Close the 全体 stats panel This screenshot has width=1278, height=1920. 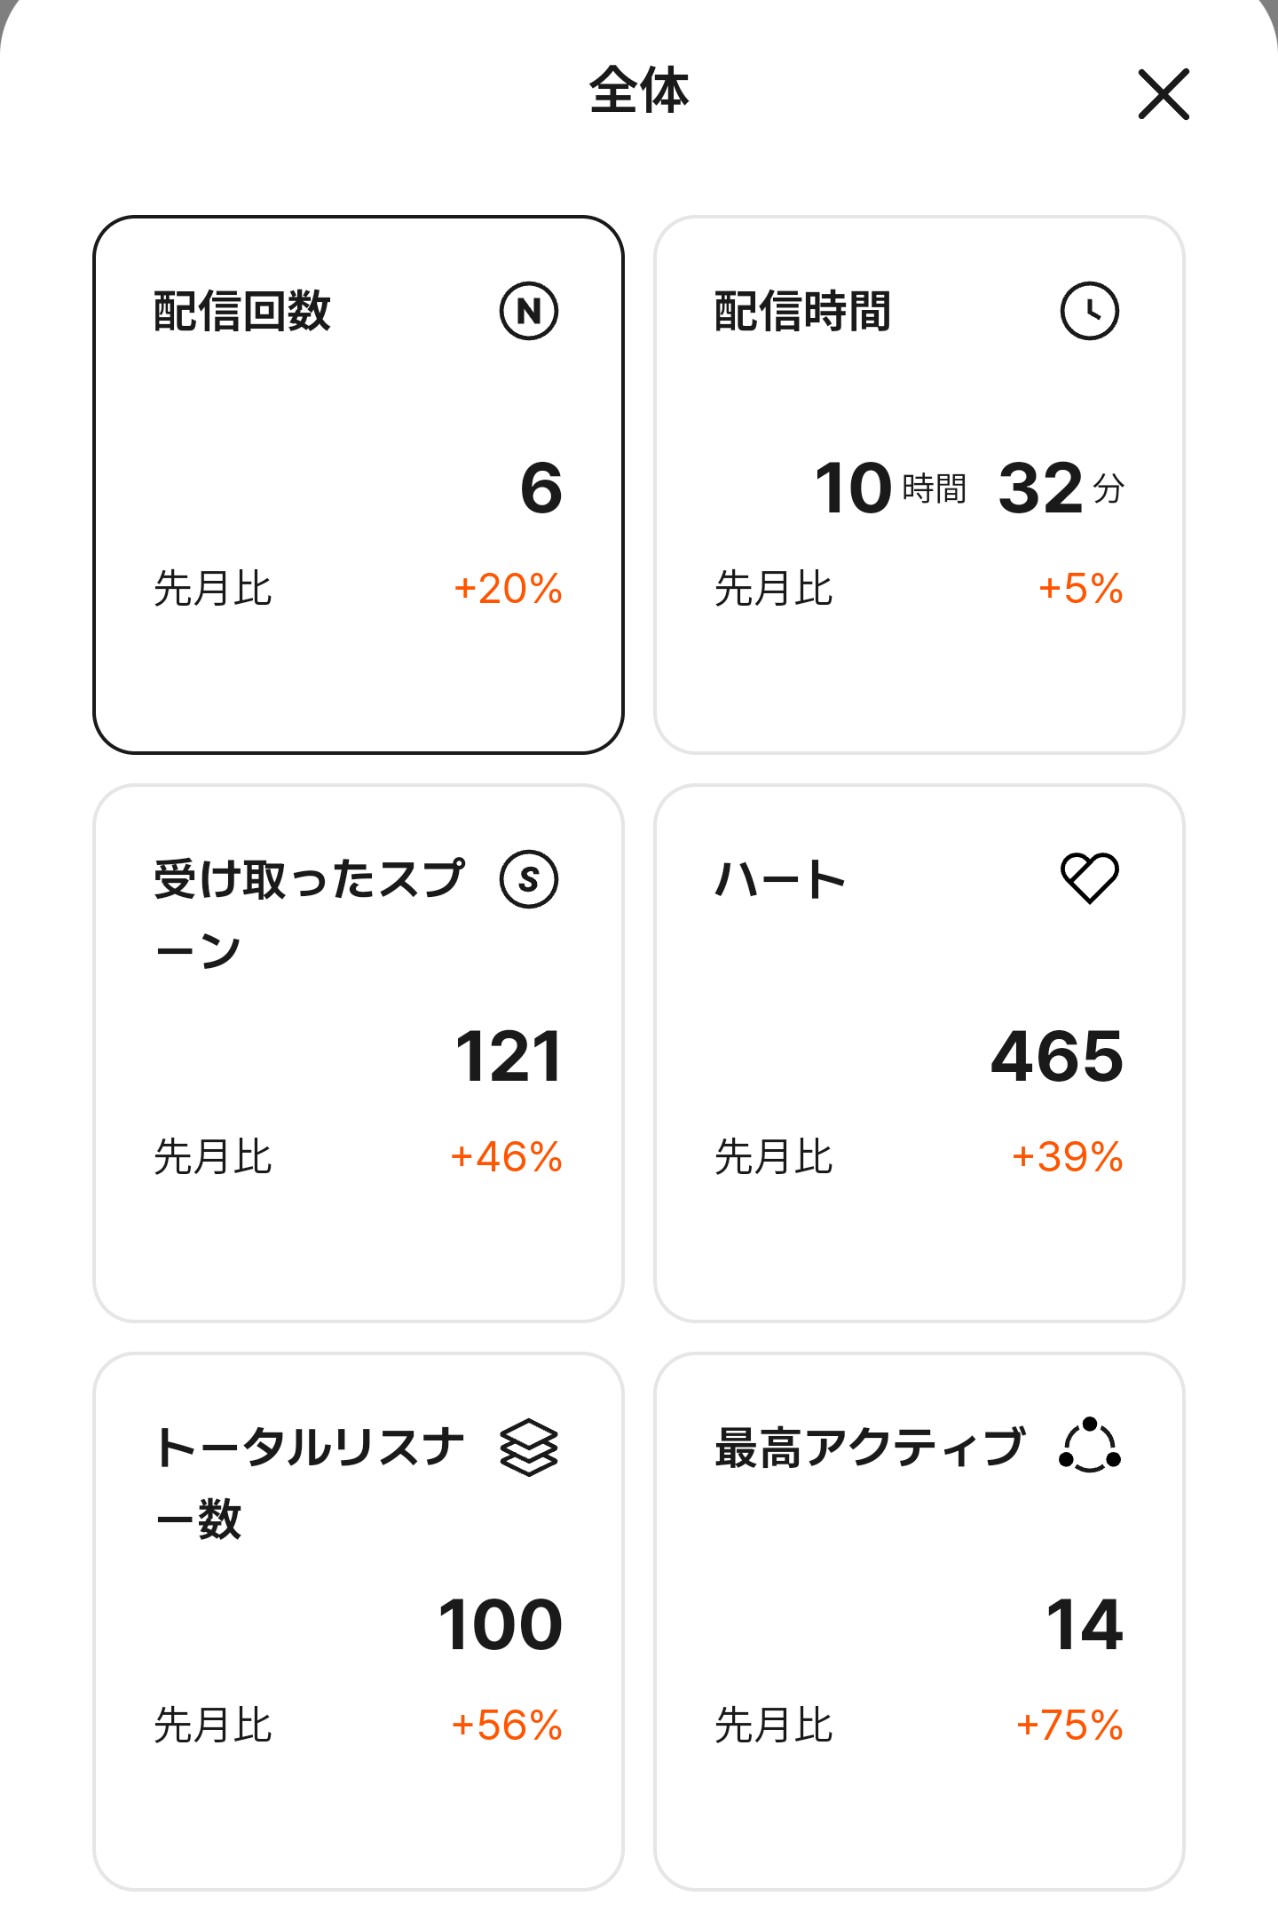click(1163, 95)
